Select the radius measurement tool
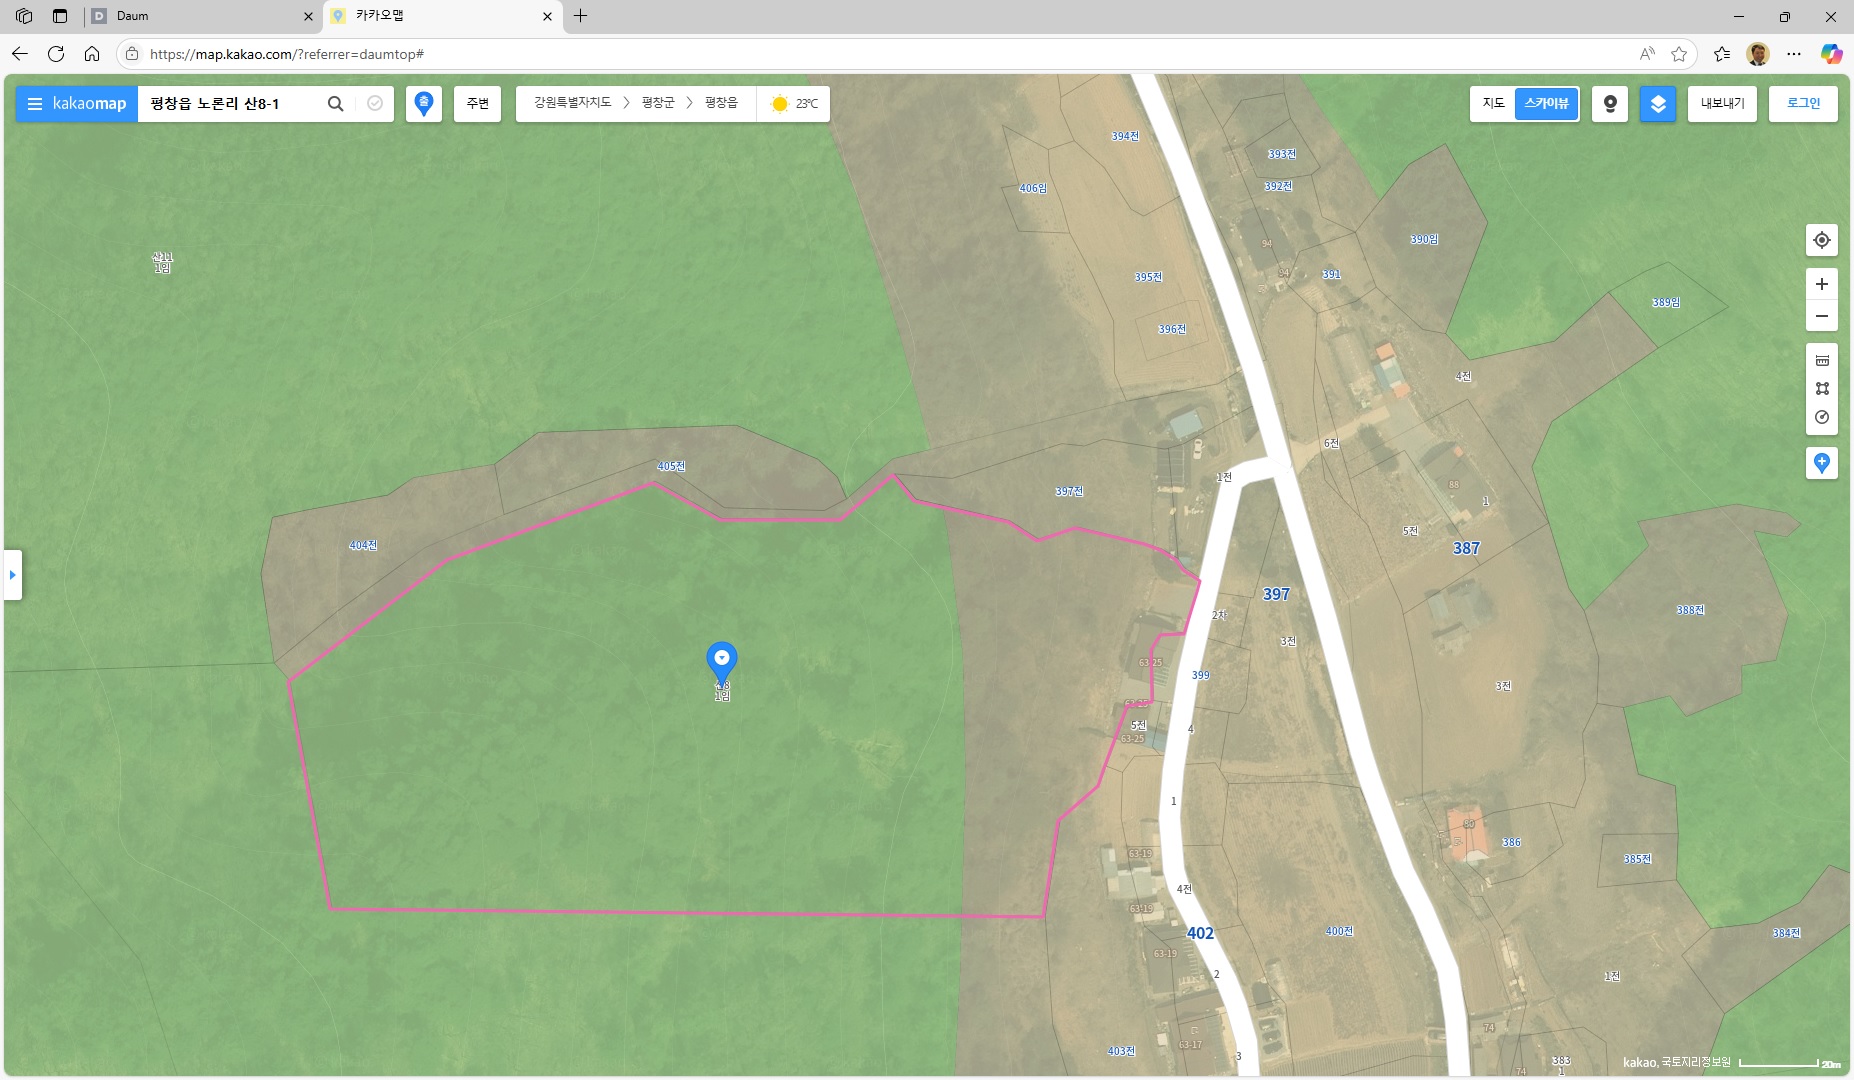Screen dimensions: 1854x1080 coord(1821,418)
